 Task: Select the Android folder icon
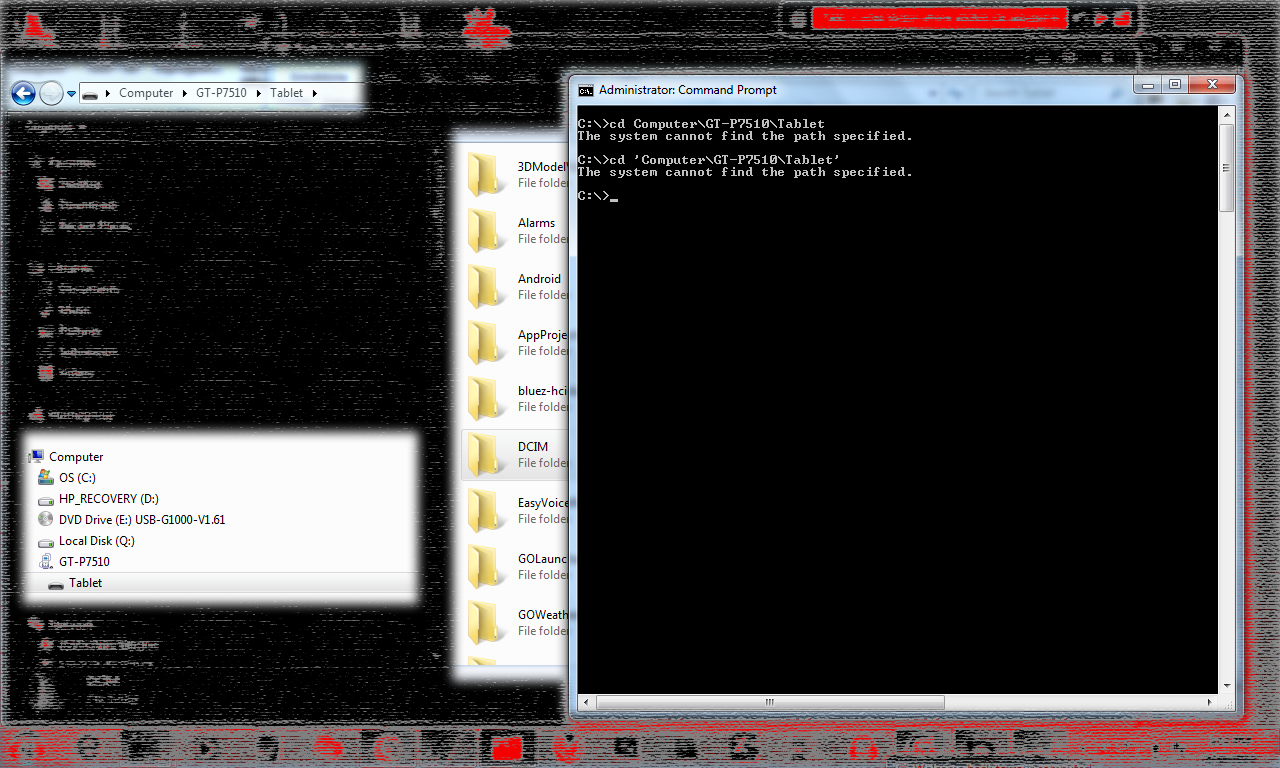pos(487,286)
